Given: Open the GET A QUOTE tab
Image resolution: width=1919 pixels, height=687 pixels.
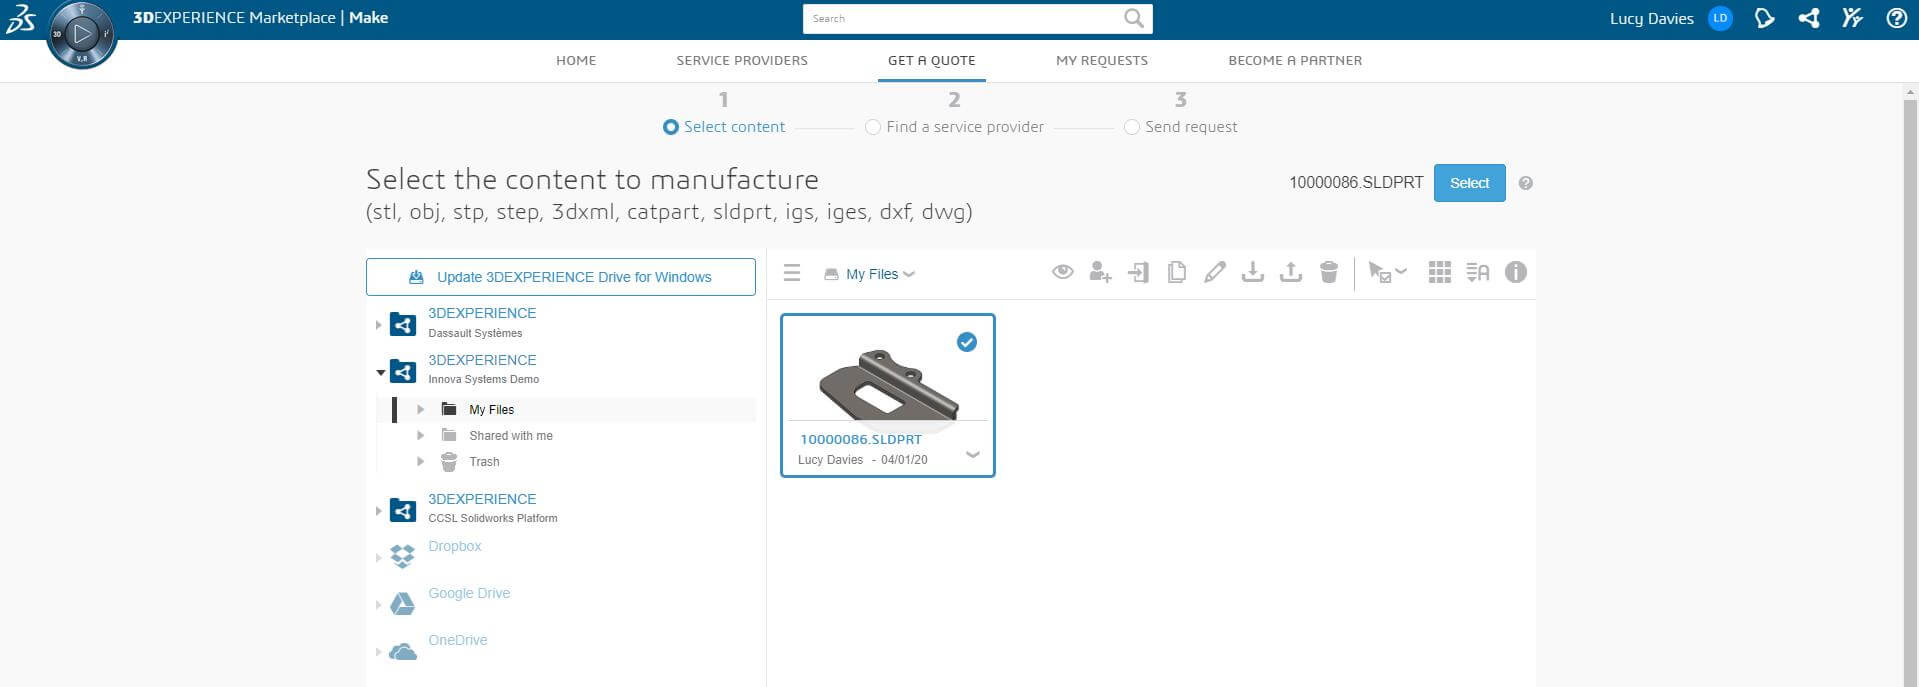Looking at the screenshot, I should pyautogui.click(x=931, y=60).
